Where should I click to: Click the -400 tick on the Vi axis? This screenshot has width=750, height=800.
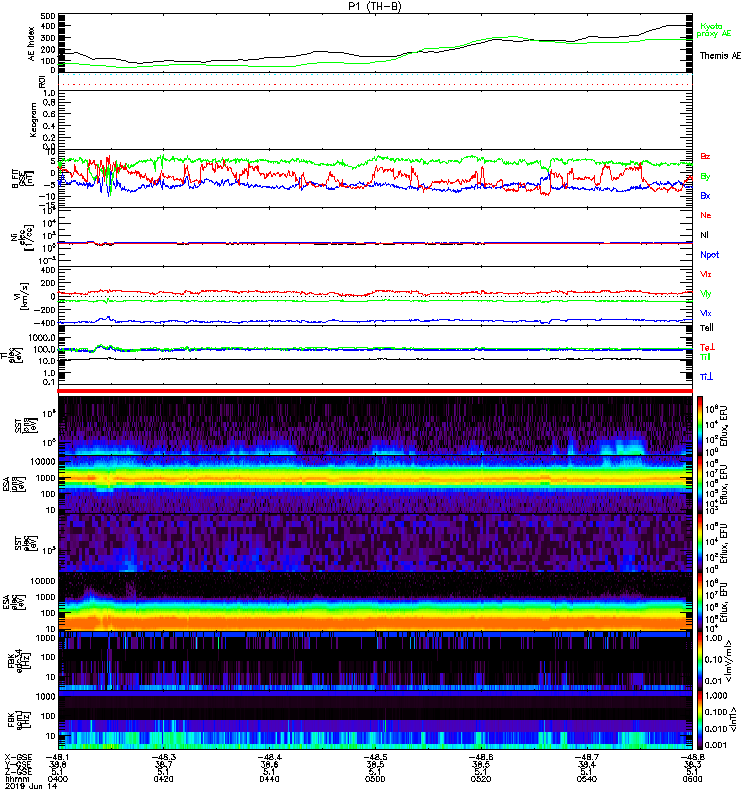pyautogui.click(x=45, y=323)
